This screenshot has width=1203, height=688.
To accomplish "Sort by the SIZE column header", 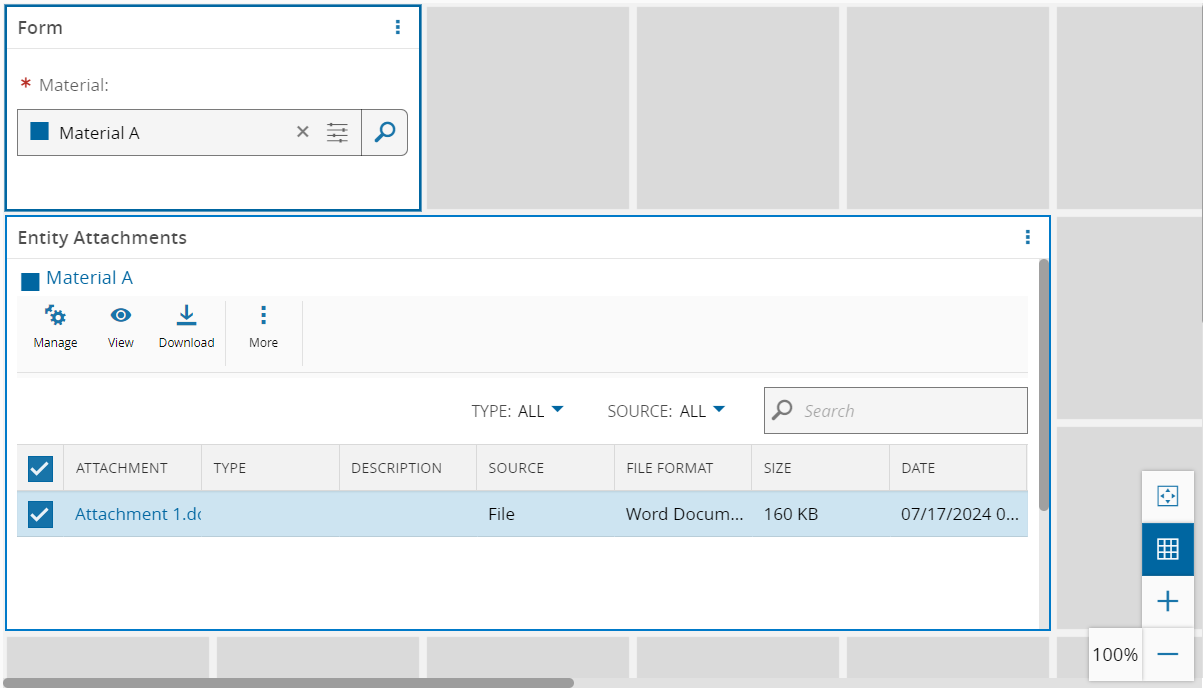I will (x=820, y=468).
